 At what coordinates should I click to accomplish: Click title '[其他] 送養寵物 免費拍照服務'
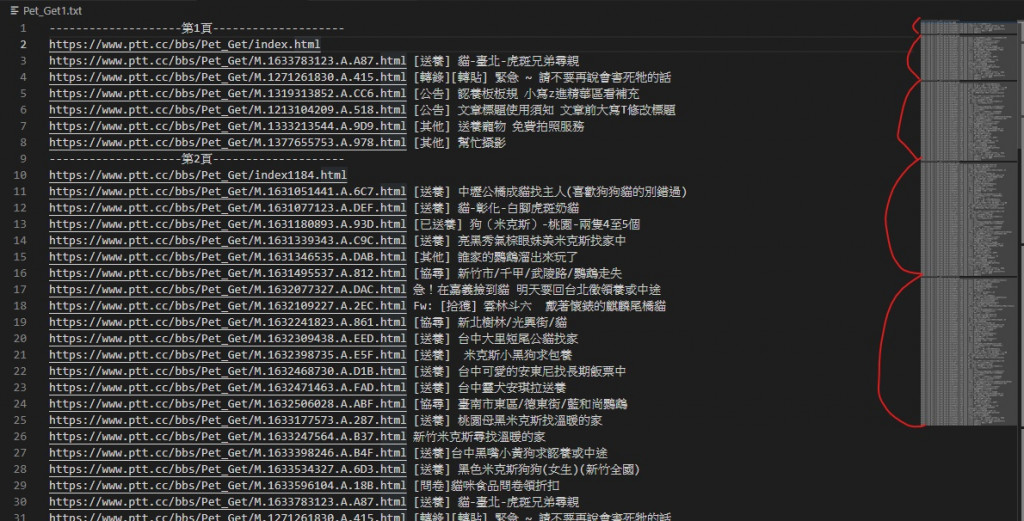click(x=498, y=126)
